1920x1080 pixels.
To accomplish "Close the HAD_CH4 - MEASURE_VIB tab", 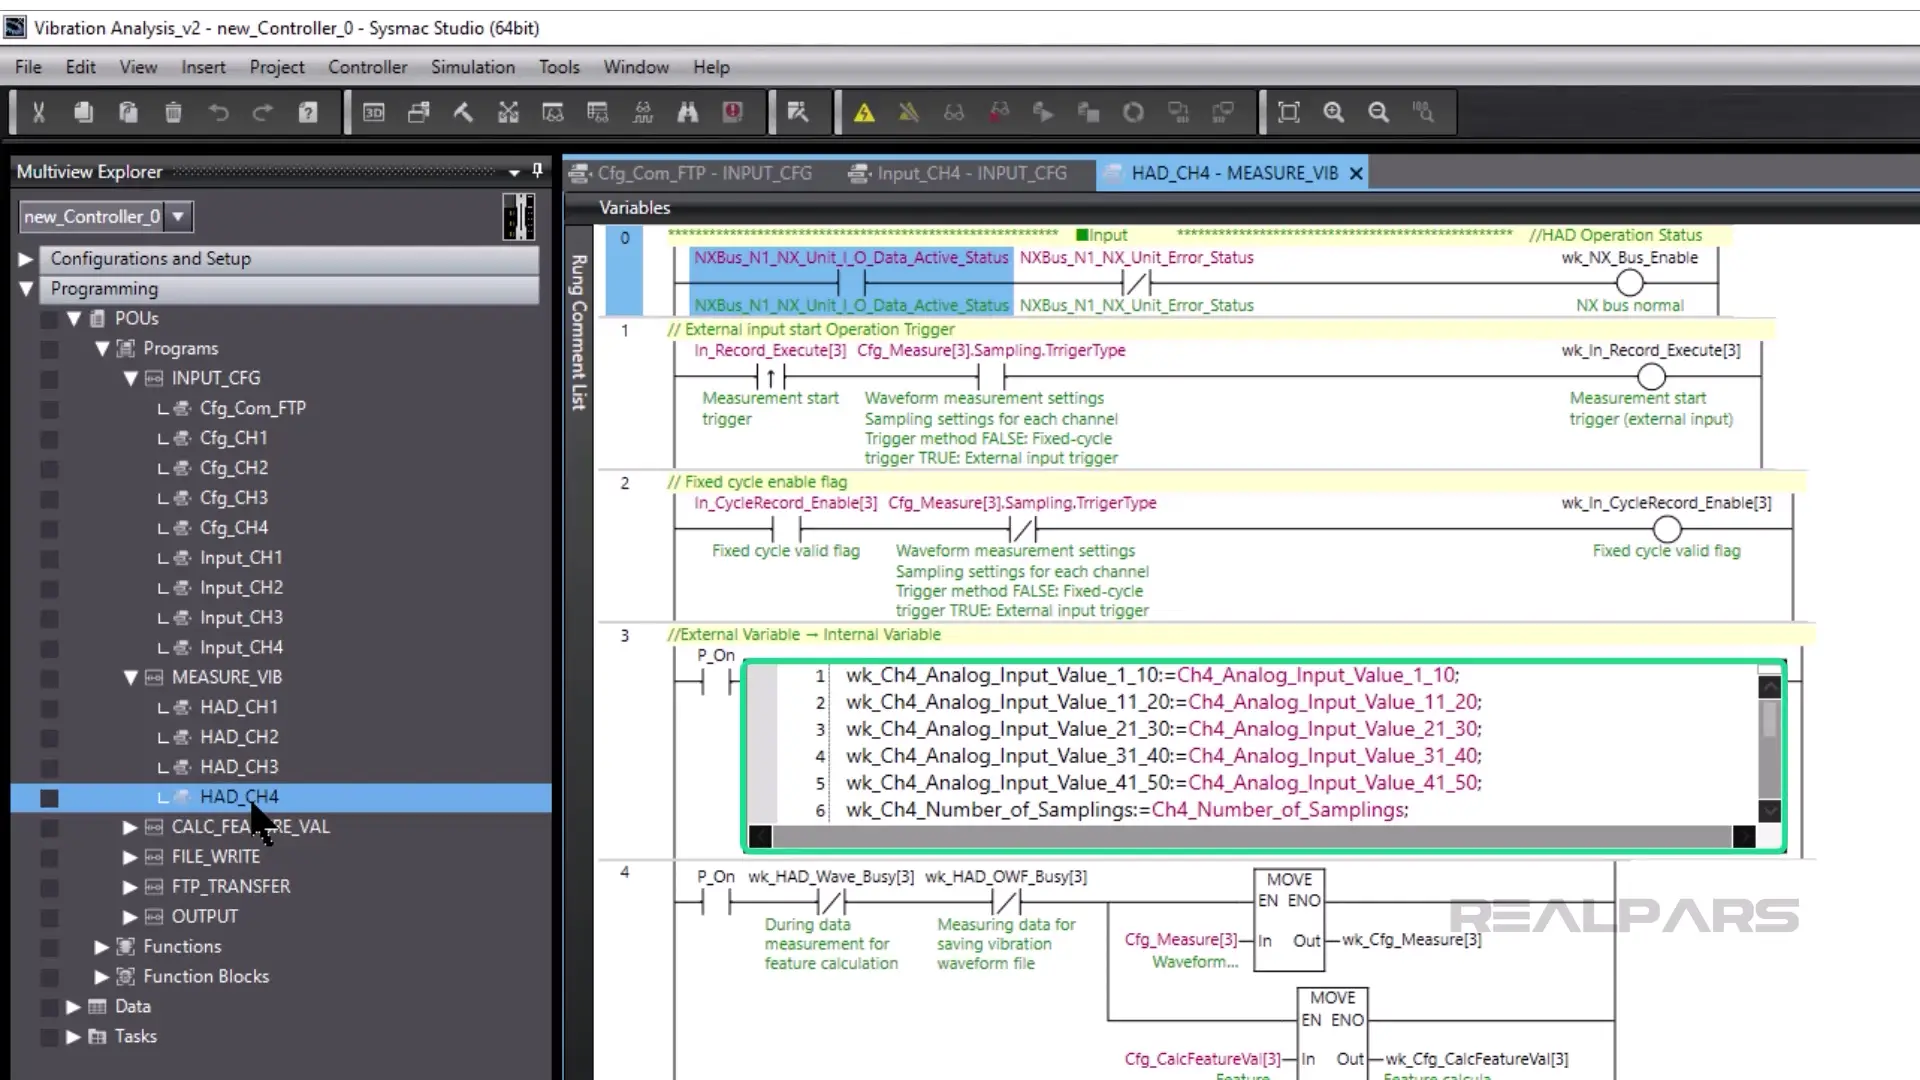I will [x=1356, y=174].
